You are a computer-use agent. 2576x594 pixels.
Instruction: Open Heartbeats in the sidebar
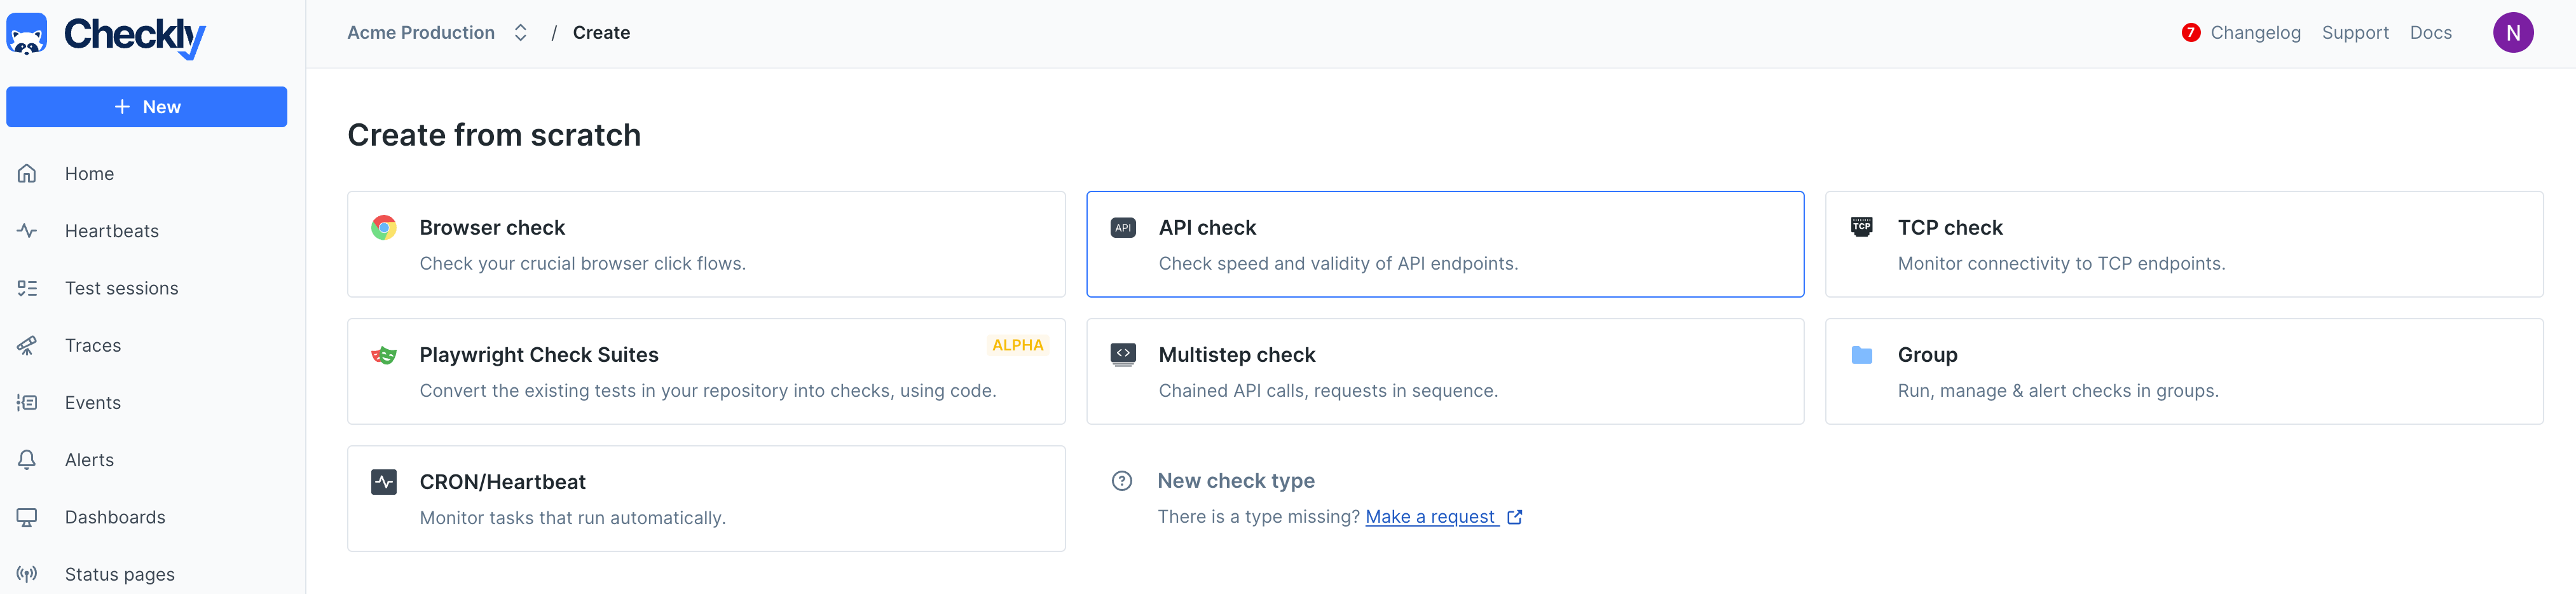tap(112, 231)
